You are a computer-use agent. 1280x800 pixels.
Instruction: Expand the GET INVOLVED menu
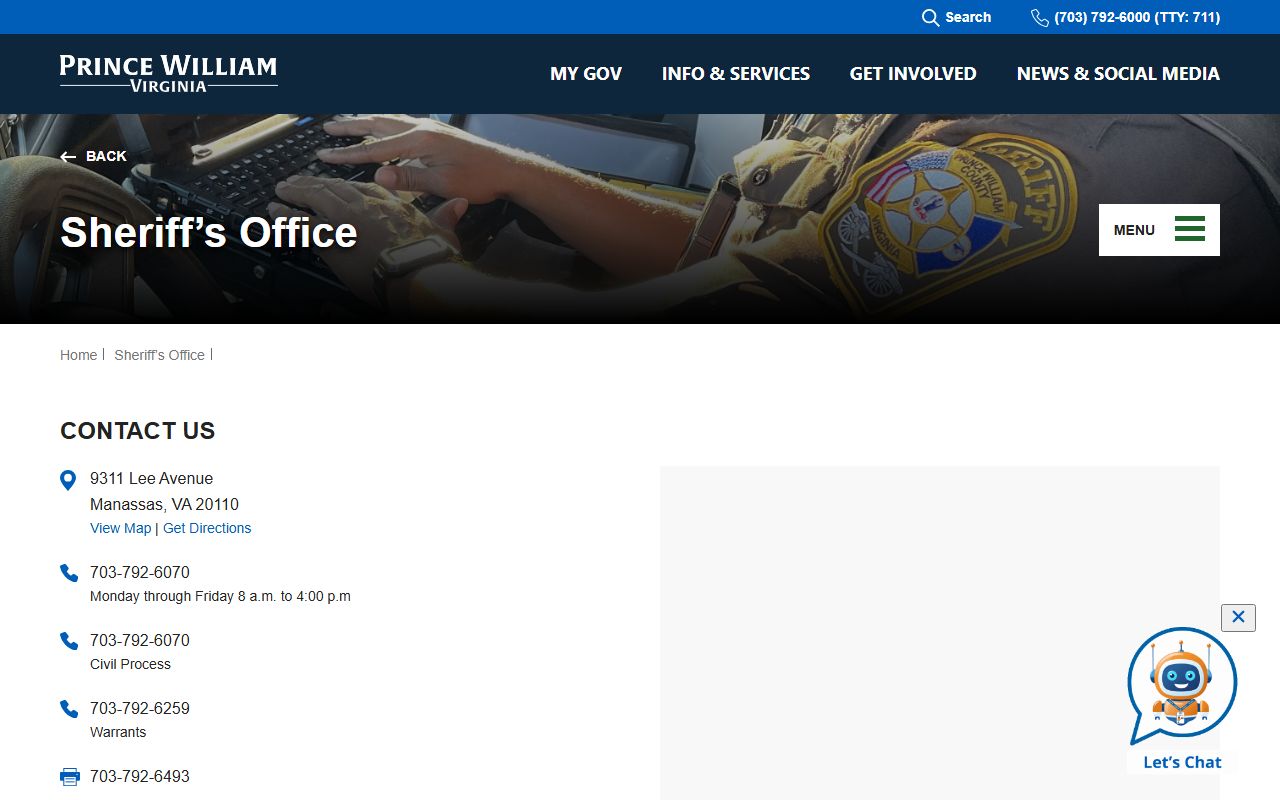coord(913,74)
